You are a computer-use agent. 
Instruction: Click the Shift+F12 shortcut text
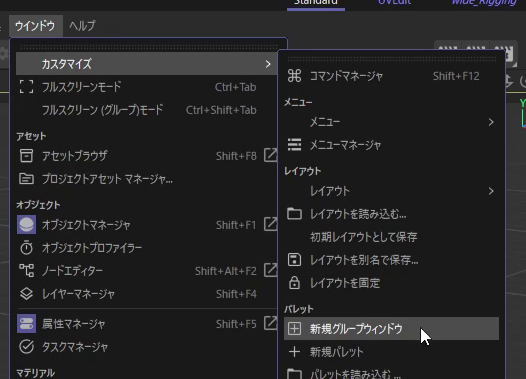[456, 76]
